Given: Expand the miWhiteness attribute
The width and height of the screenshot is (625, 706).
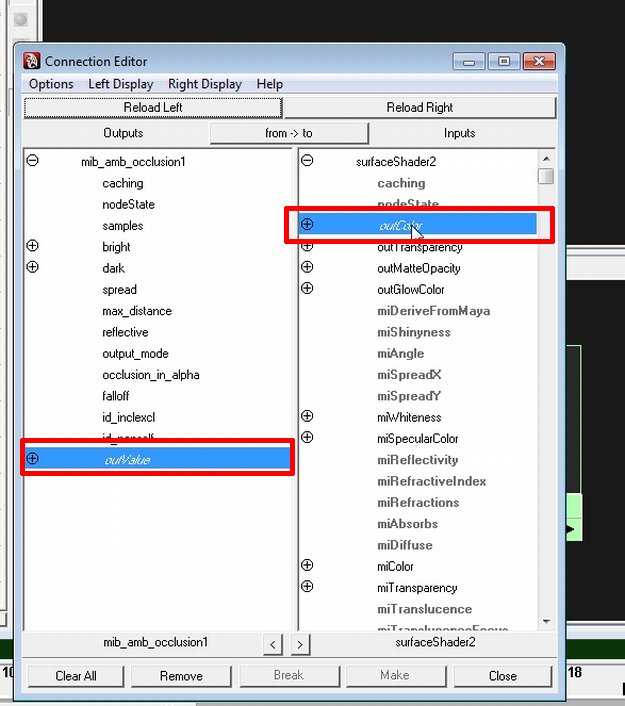Looking at the screenshot, I should pos(307,416).
